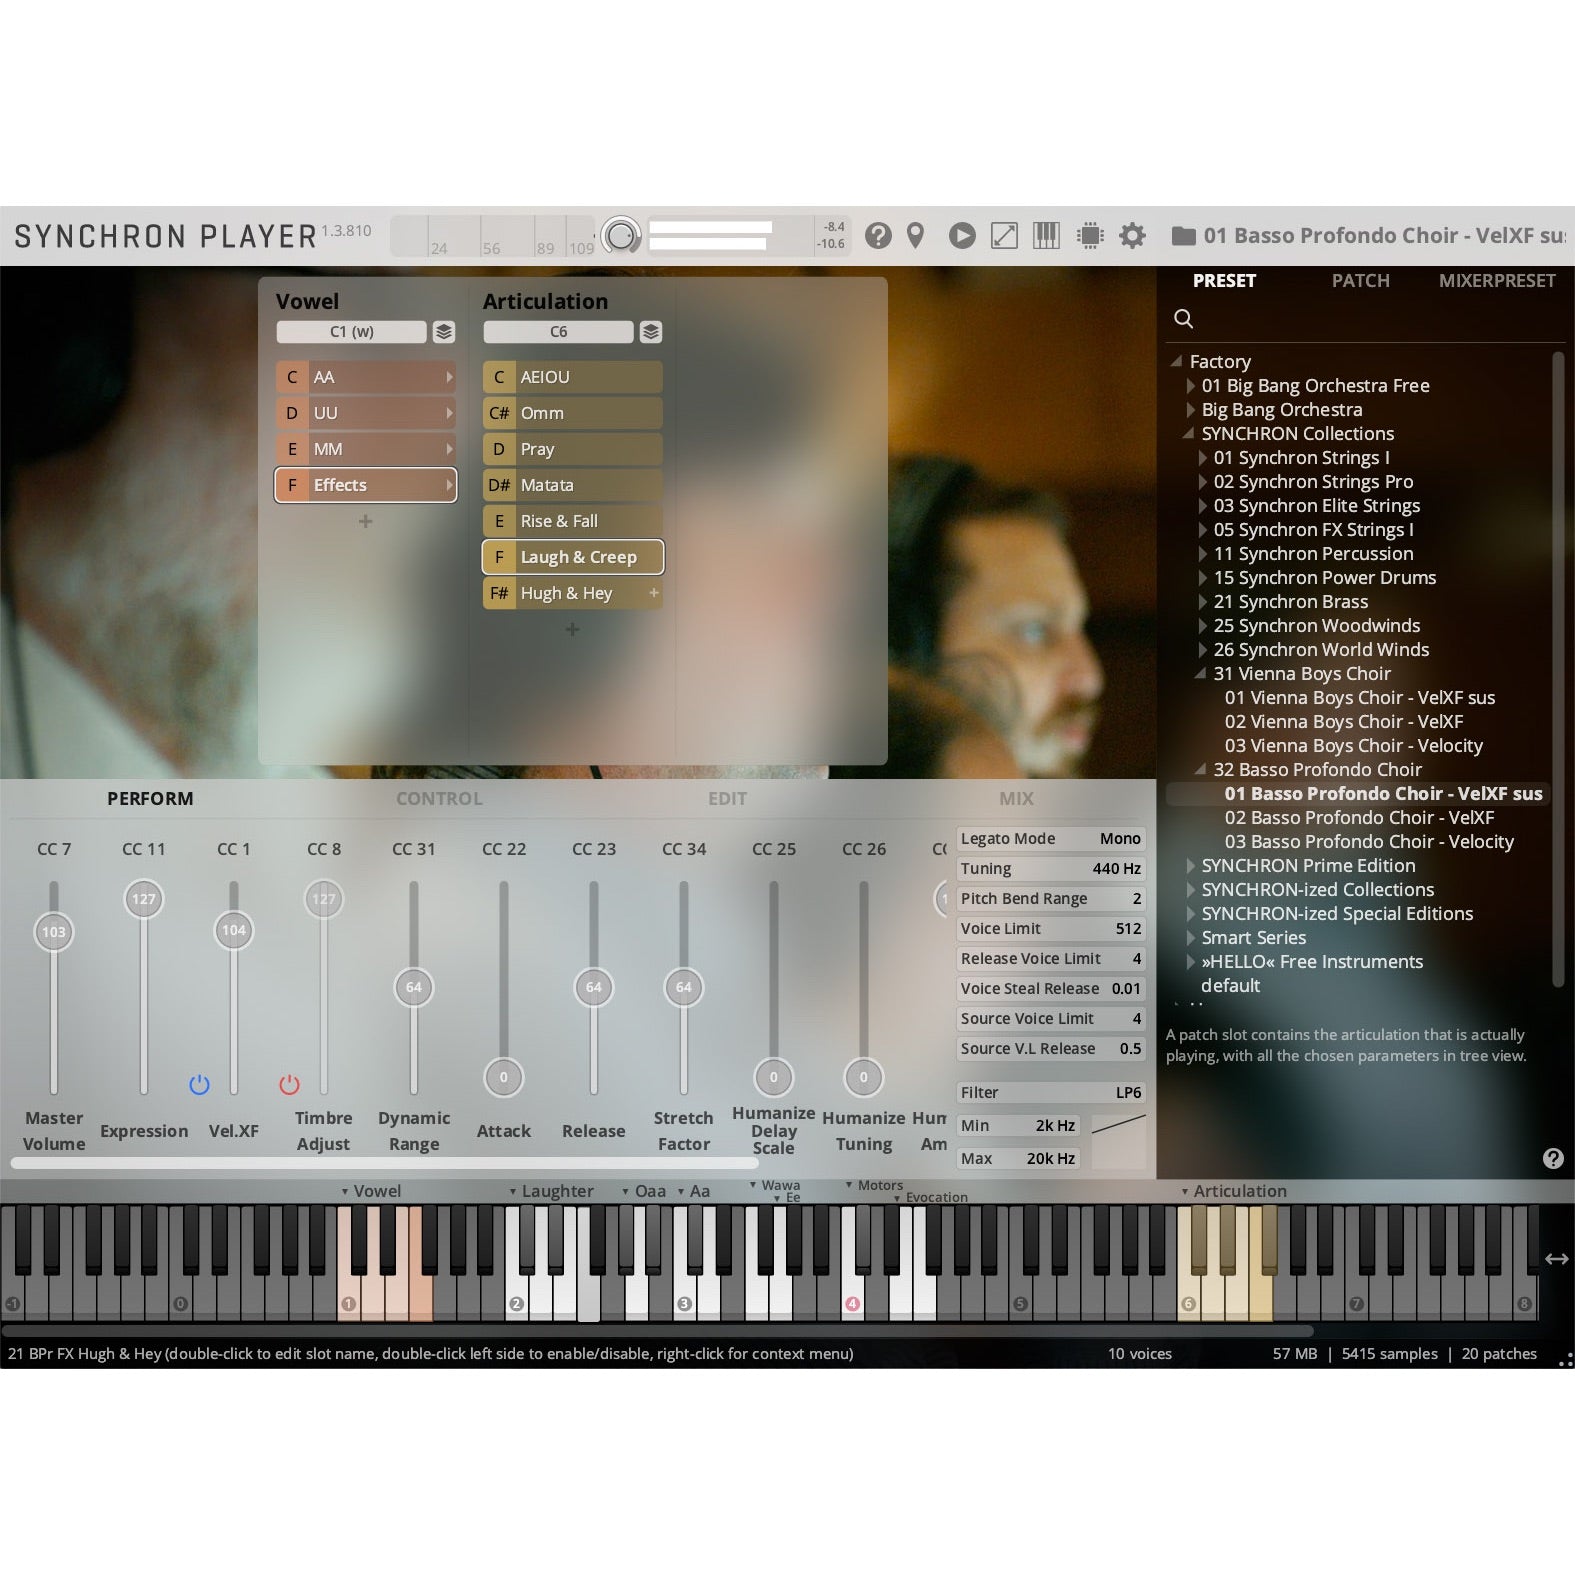Image resolution: width=1575 pixels, height=1575 pixels.
Task: Click the Dynamic Range slider handle
Action: tap(413, 987)
